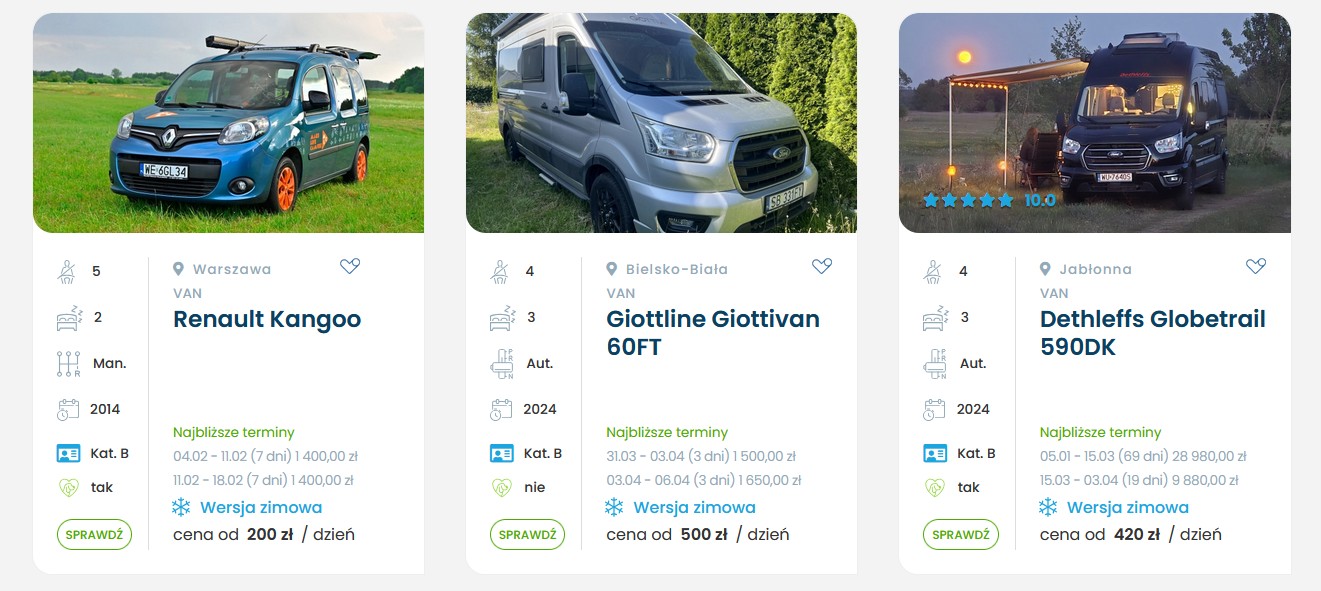The image size is (1321, 591).
Task: Toggle heart favorite on Giottline Giottivan 60FT
Action: click(x=821, y=266)
